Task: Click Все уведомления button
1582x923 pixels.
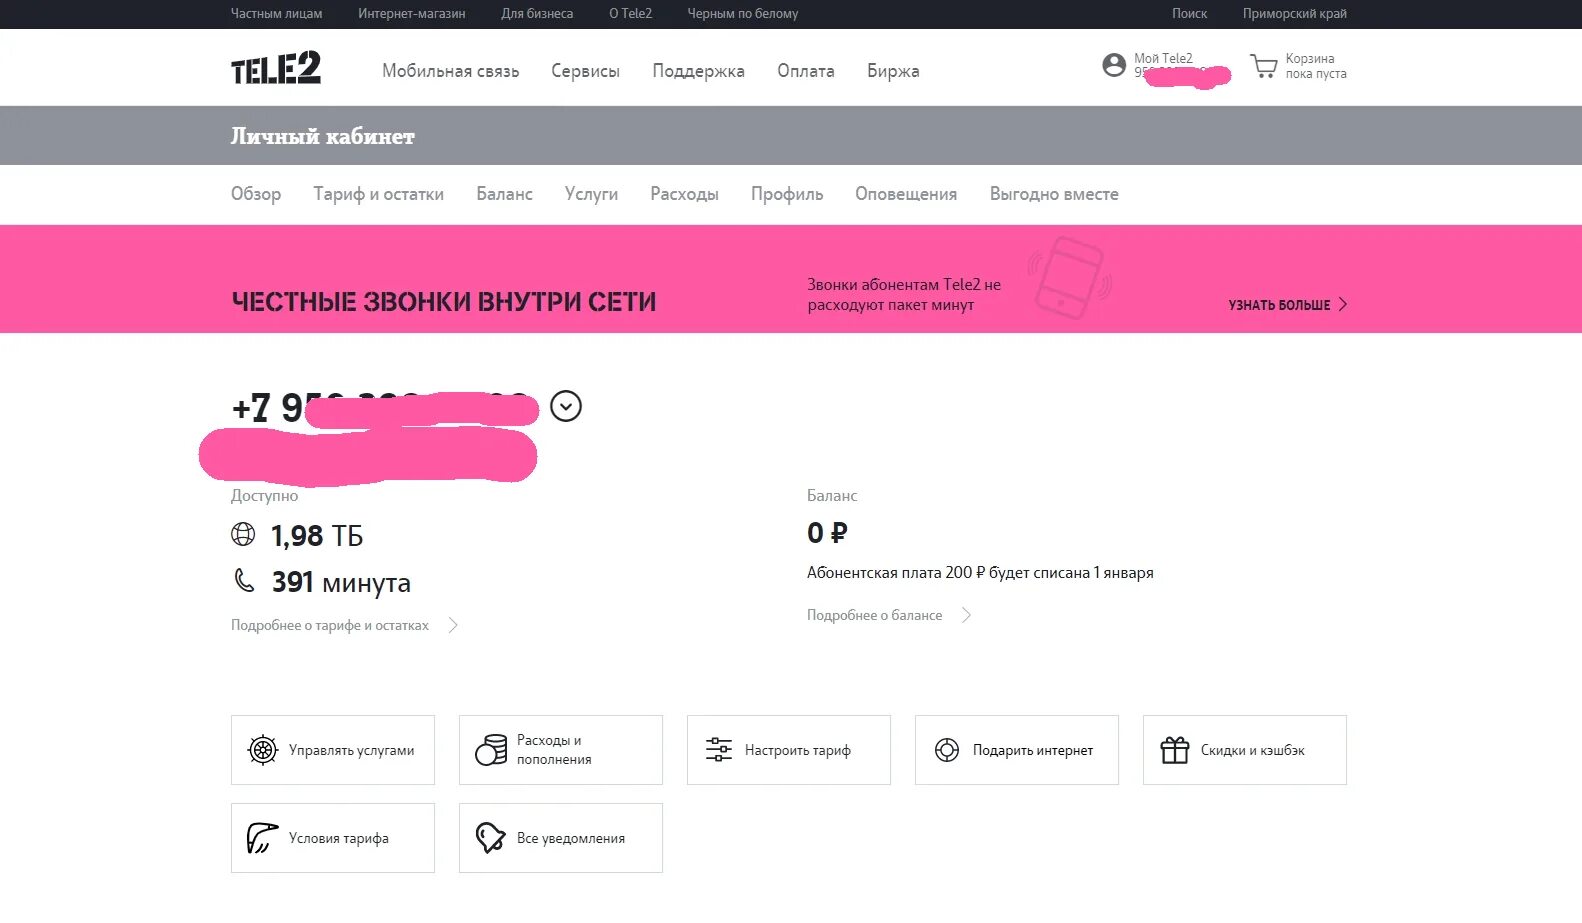Action: tap(561, 838)
